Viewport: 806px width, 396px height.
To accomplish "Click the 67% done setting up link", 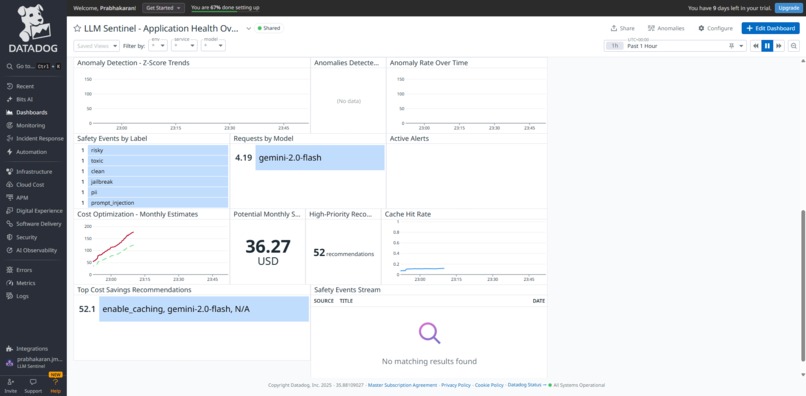I will click(225, 8).
